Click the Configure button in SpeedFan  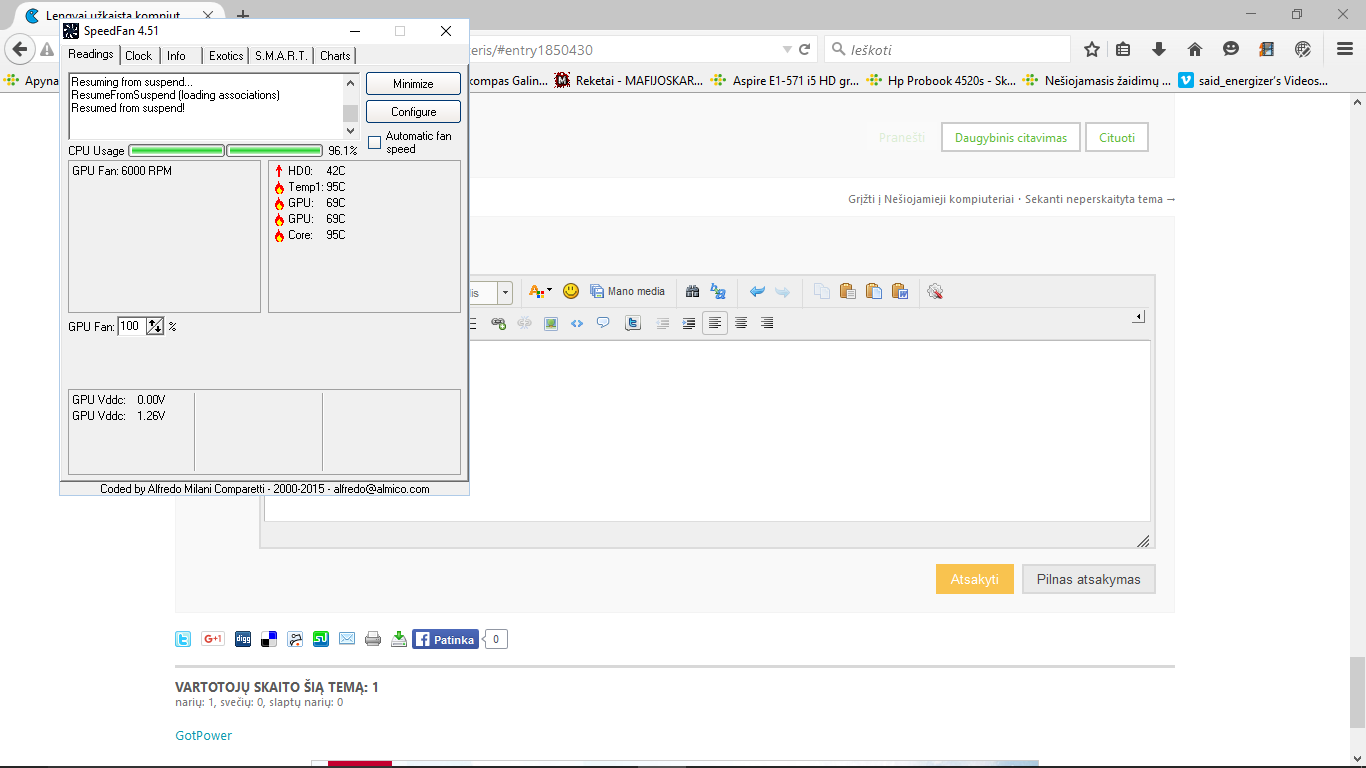[413, 112]
